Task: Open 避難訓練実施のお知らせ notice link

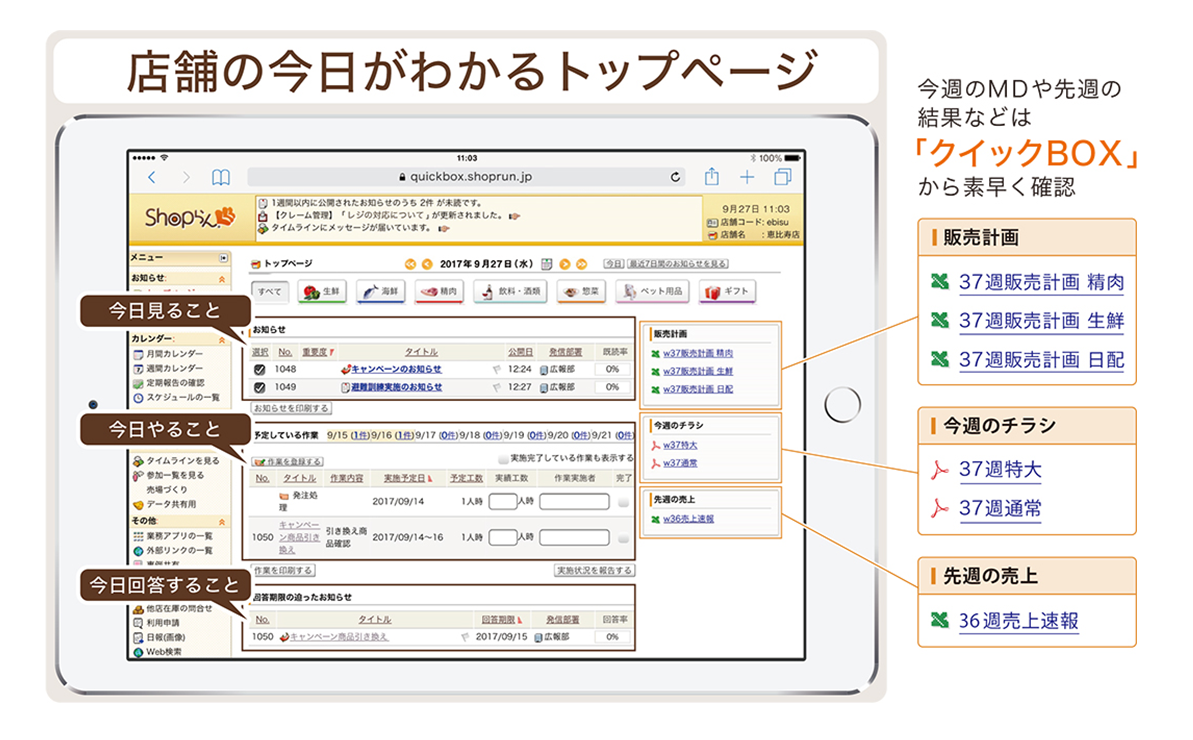Action: [x=396, y=387]
